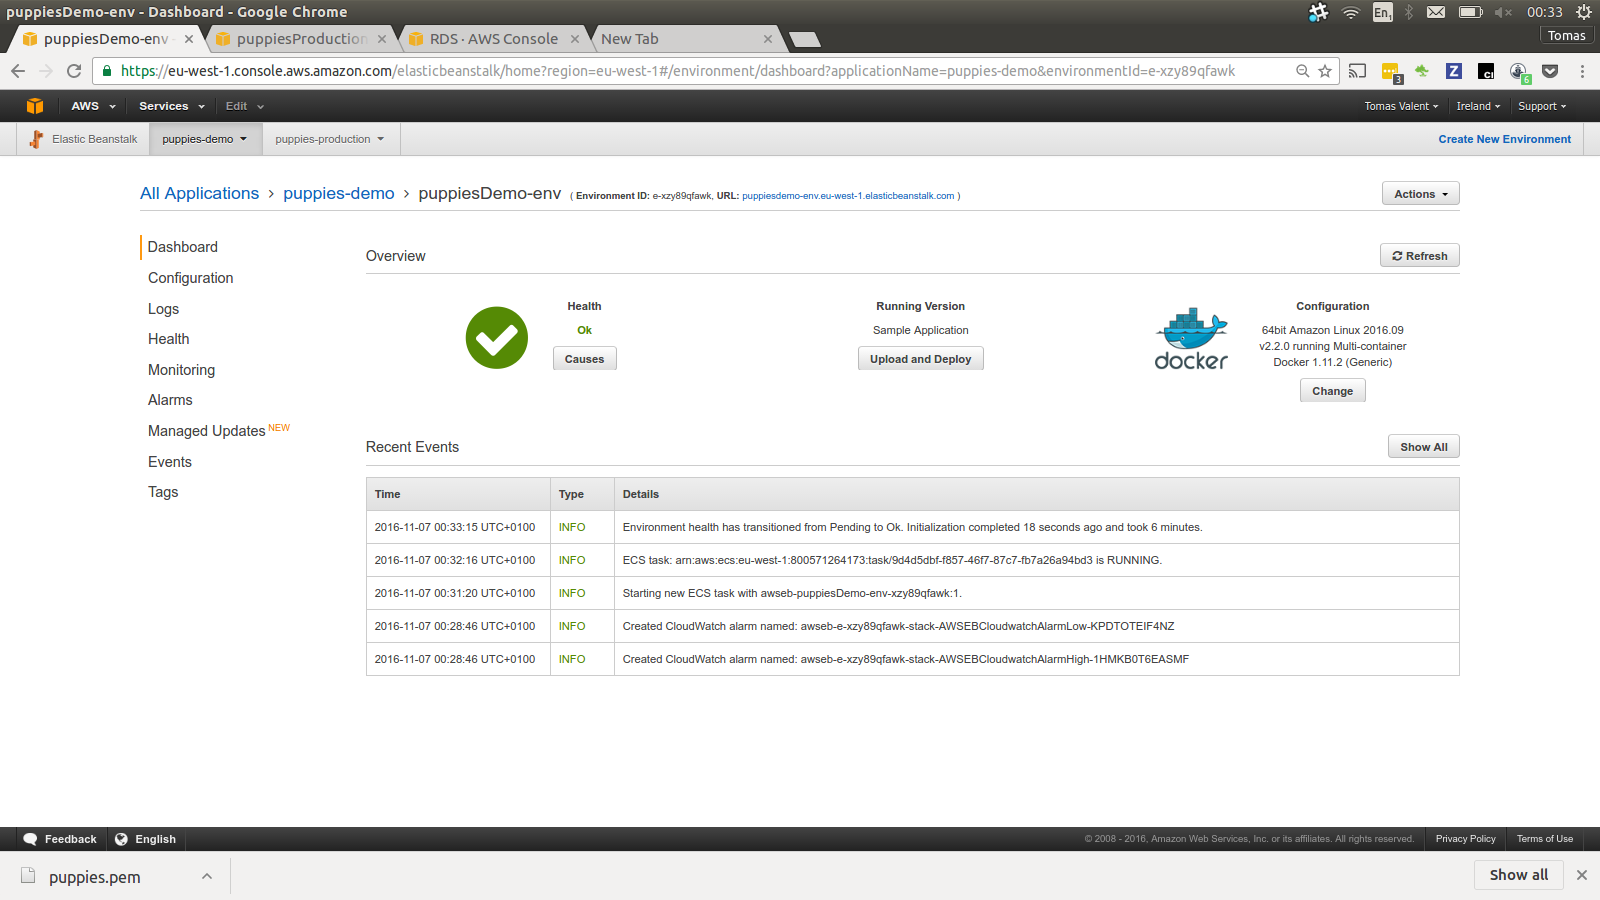
Task: Click Create New Environment link
Action: pos(1504,139)
